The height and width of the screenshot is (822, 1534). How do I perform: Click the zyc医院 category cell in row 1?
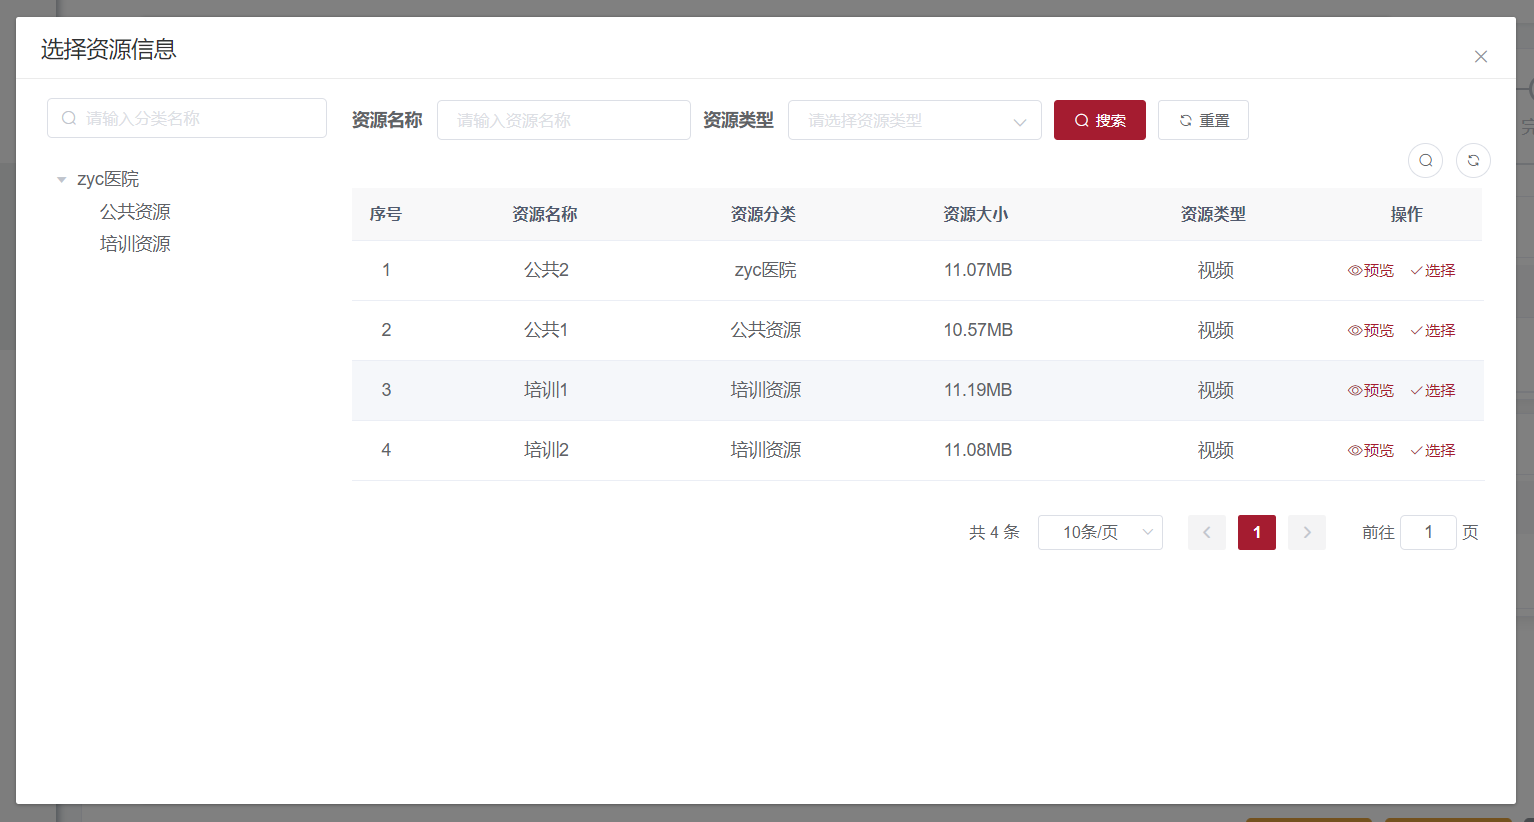[x=766, y=270]
